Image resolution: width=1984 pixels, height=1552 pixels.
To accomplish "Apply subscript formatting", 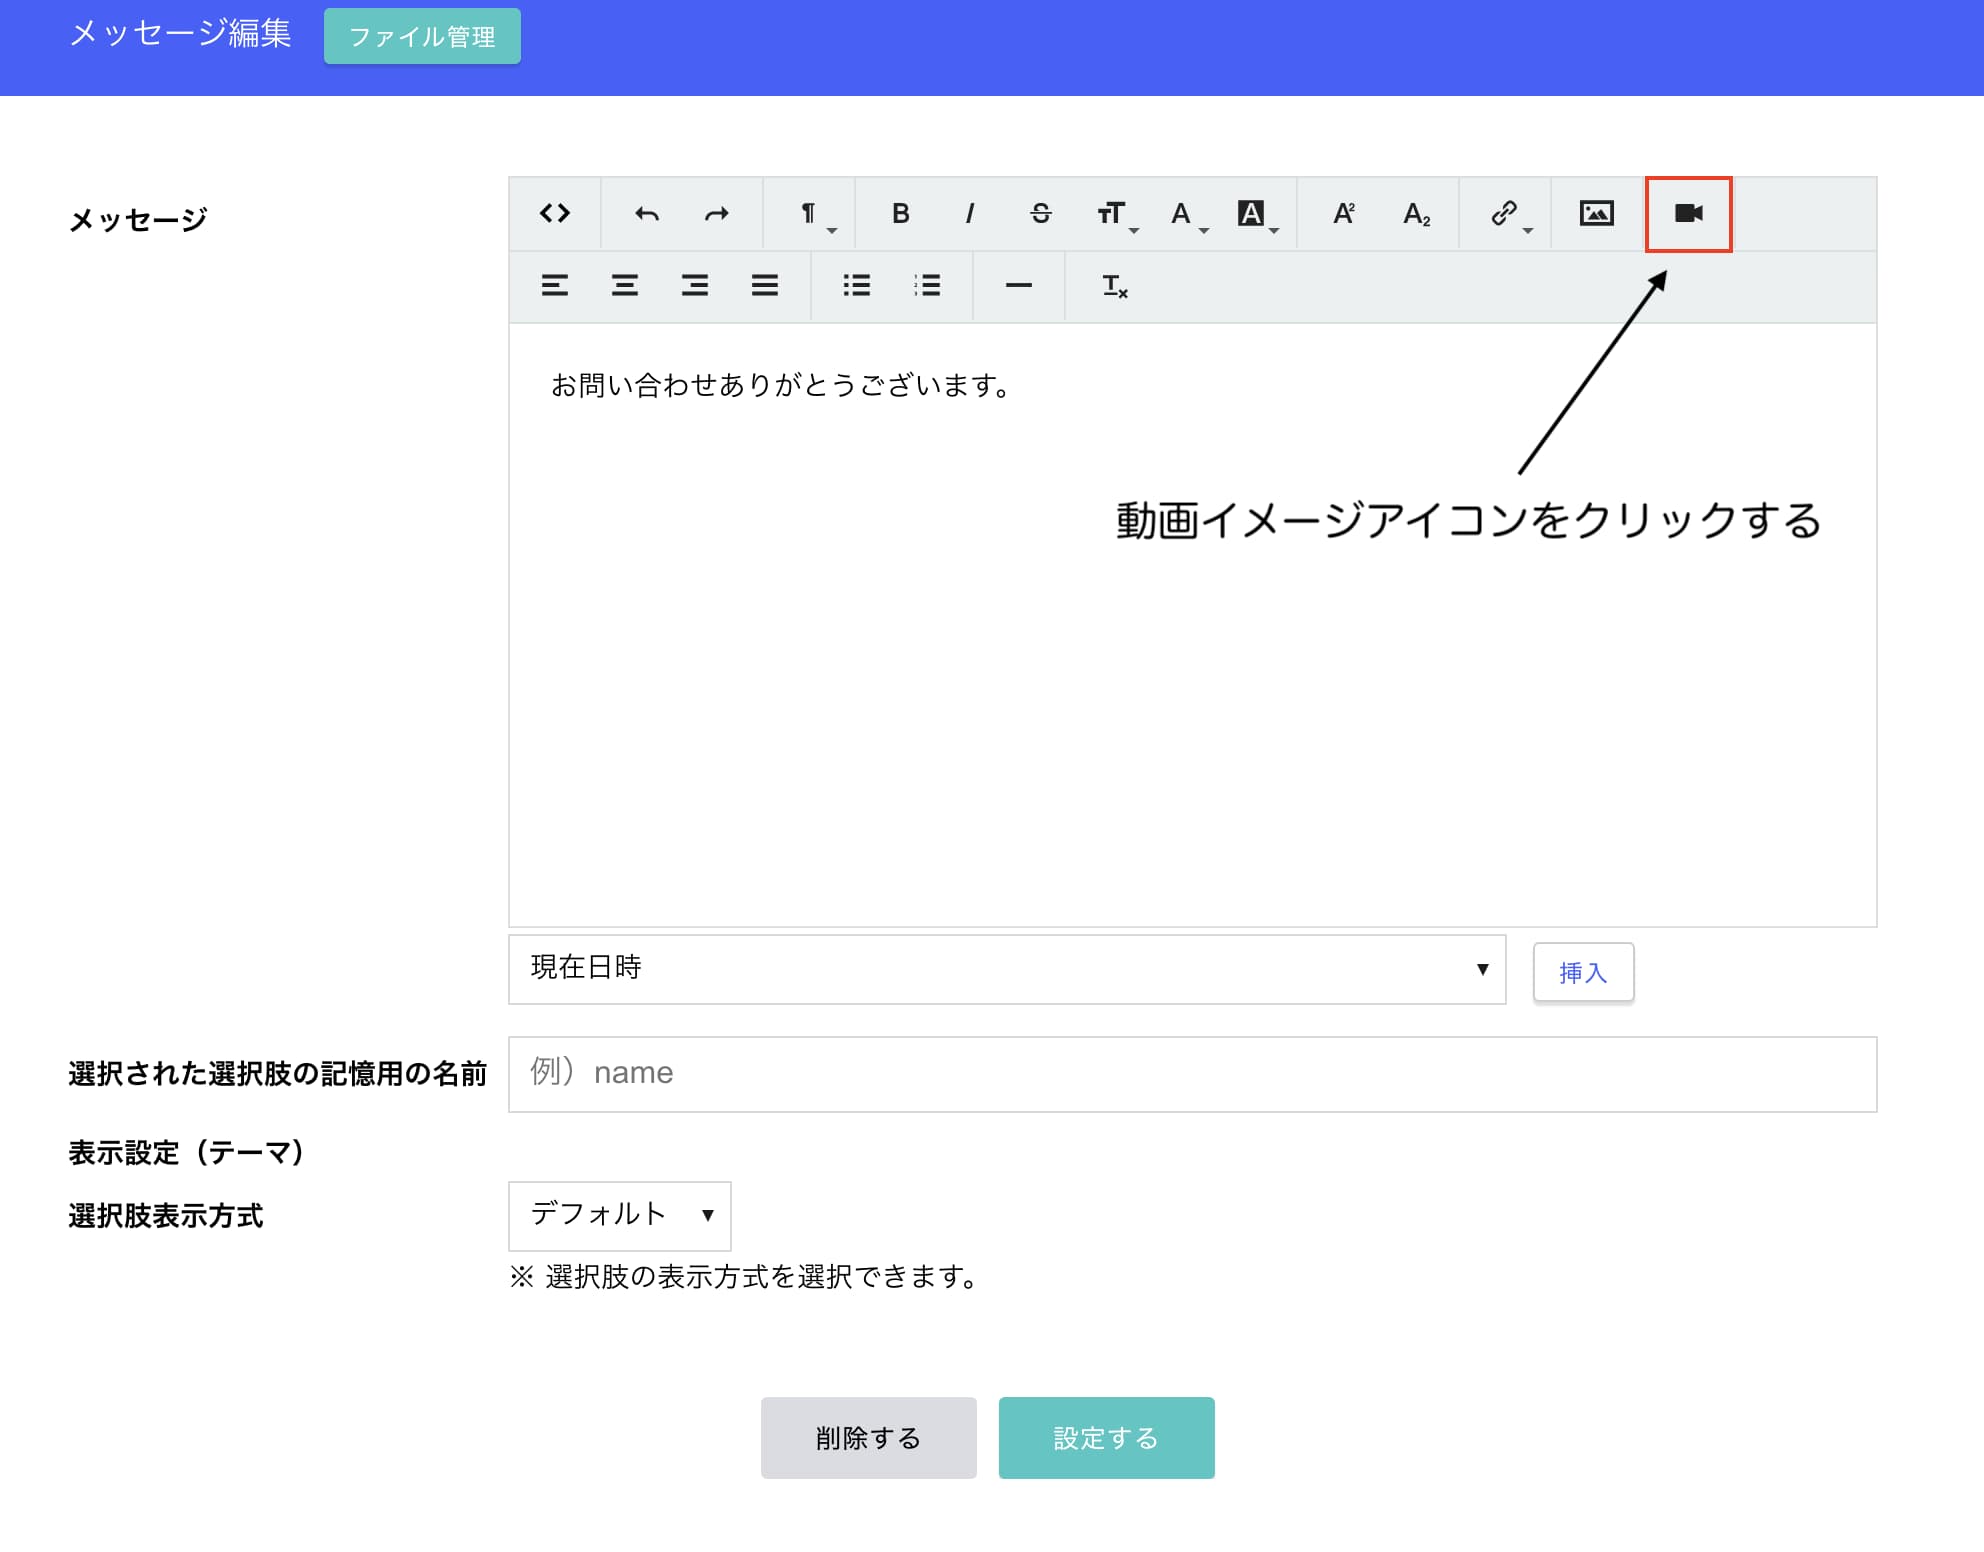I will tap(1416, 213).
